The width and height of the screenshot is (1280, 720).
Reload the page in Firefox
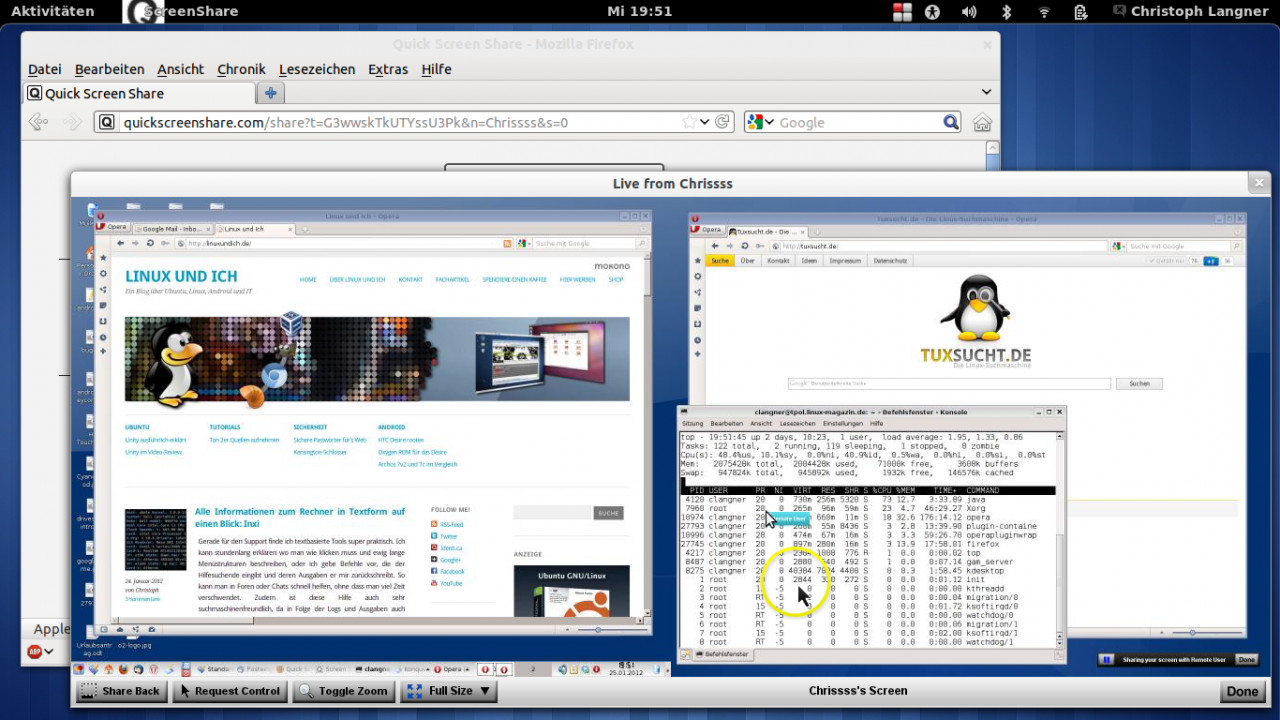(722, 122)
